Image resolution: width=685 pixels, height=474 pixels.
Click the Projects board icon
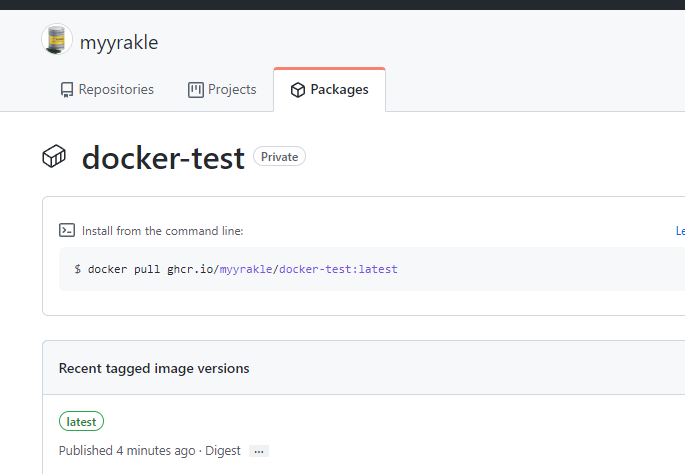coord(196,90)
